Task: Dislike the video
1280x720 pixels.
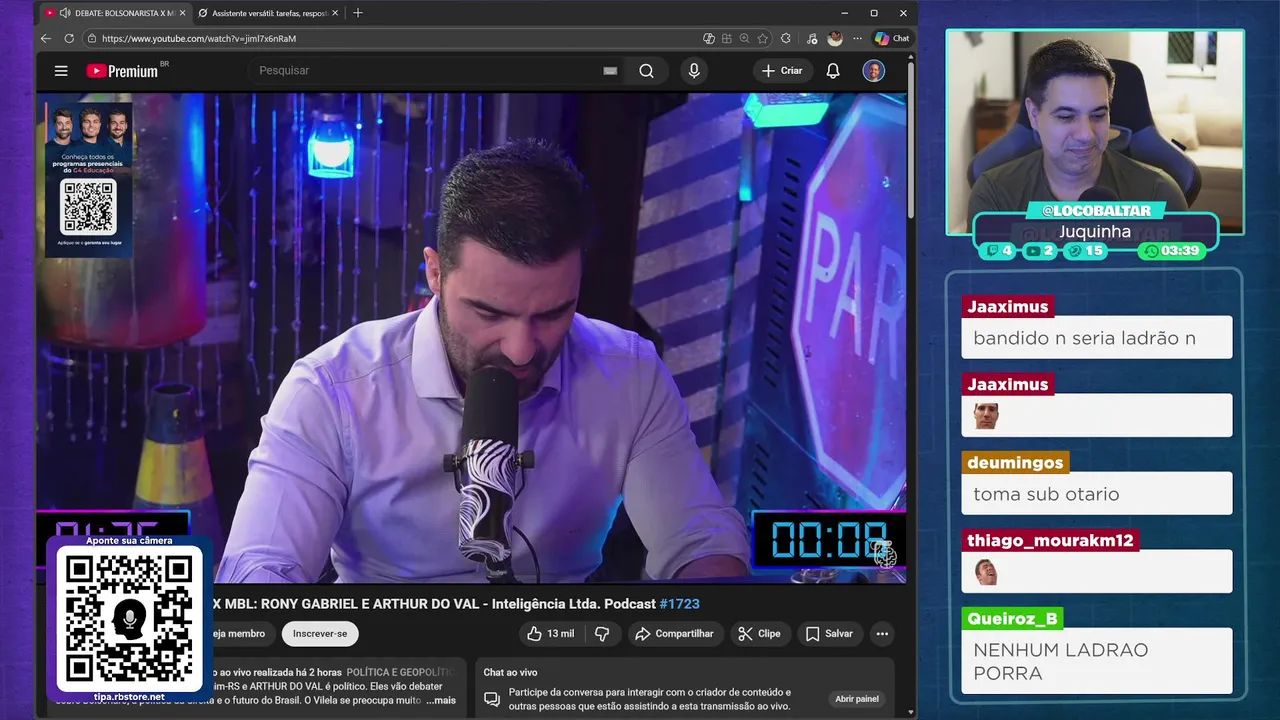Action: point(602,634)
